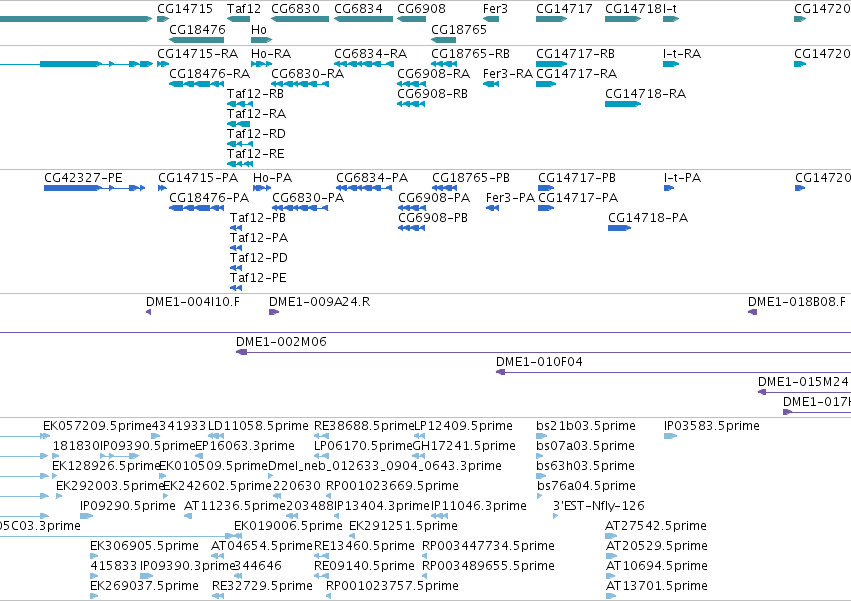Click the teal gene arrow under CG6830
This screenshot has width=851, height=601.
[x=300, y=19]
